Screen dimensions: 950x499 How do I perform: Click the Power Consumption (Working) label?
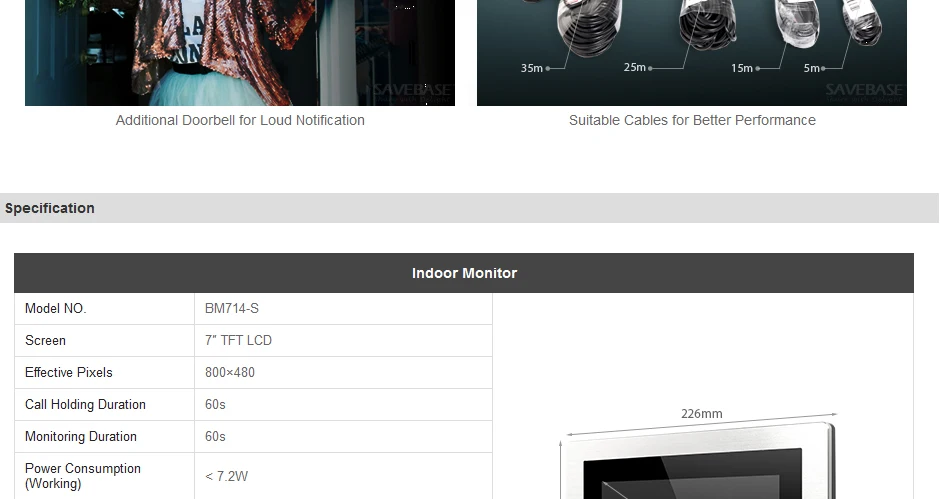(83, 476)
